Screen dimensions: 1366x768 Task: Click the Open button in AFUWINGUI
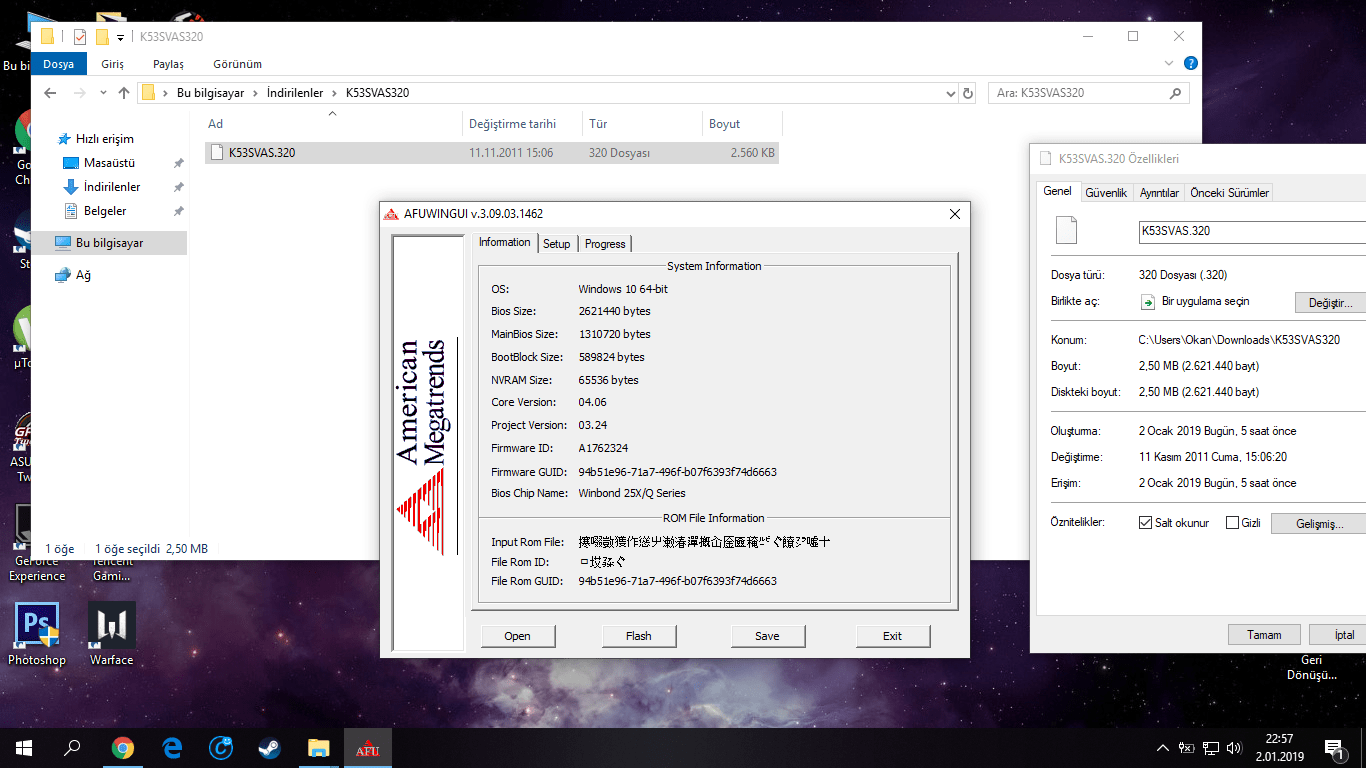(x=518, y=636)
